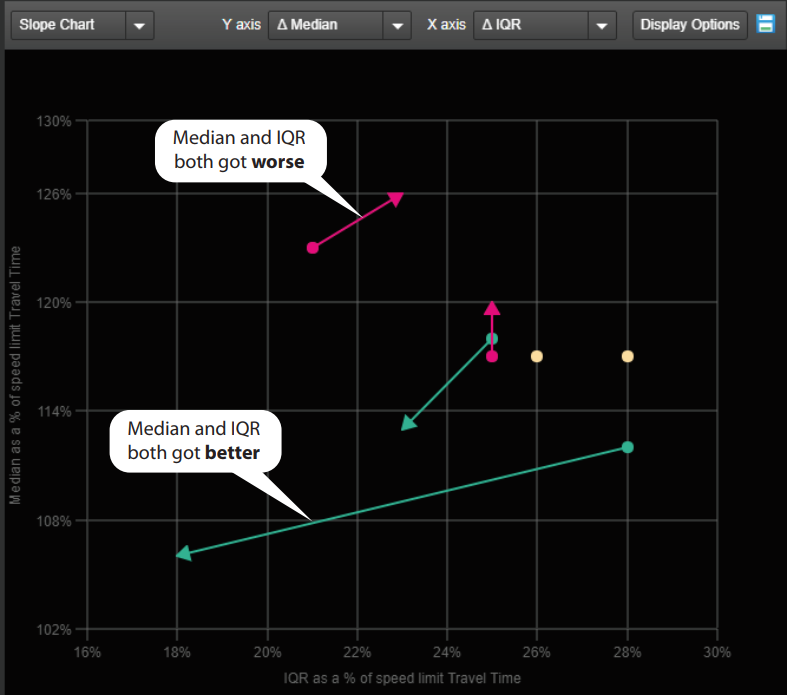Click the short teal arrow's arrowhead near 23%
Viewport: 787px width, 695px height.
click(408, 423)
